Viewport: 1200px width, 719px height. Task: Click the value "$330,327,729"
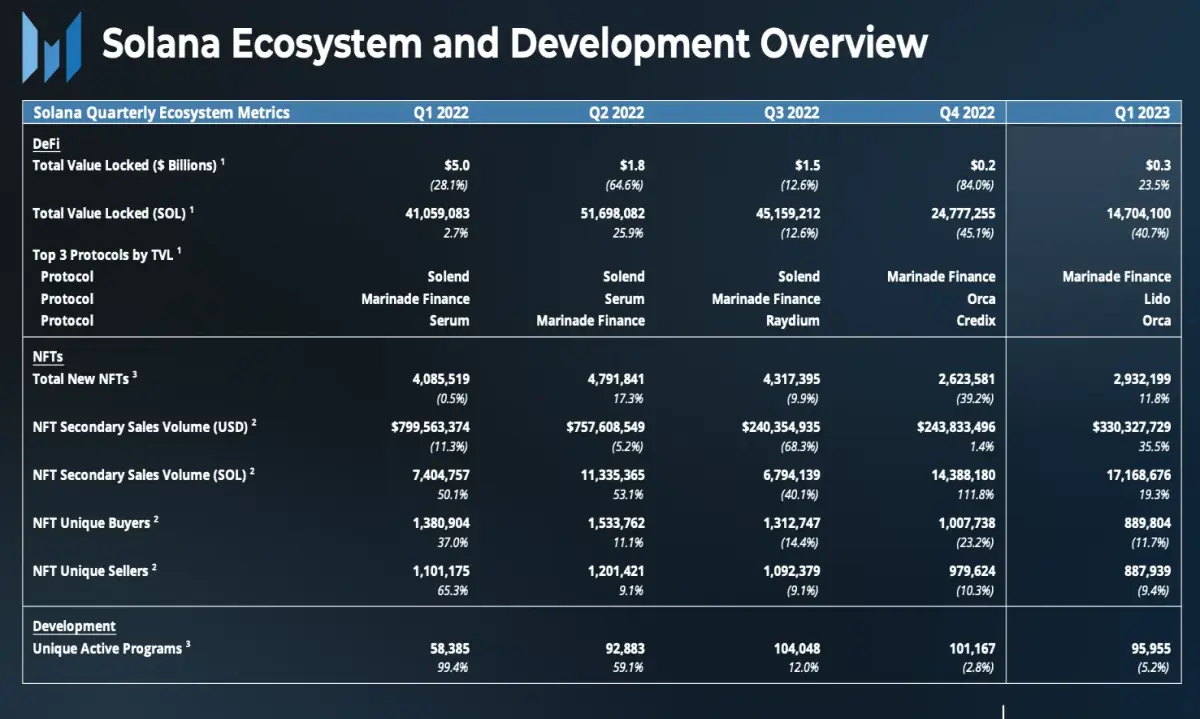(1131, 425)
